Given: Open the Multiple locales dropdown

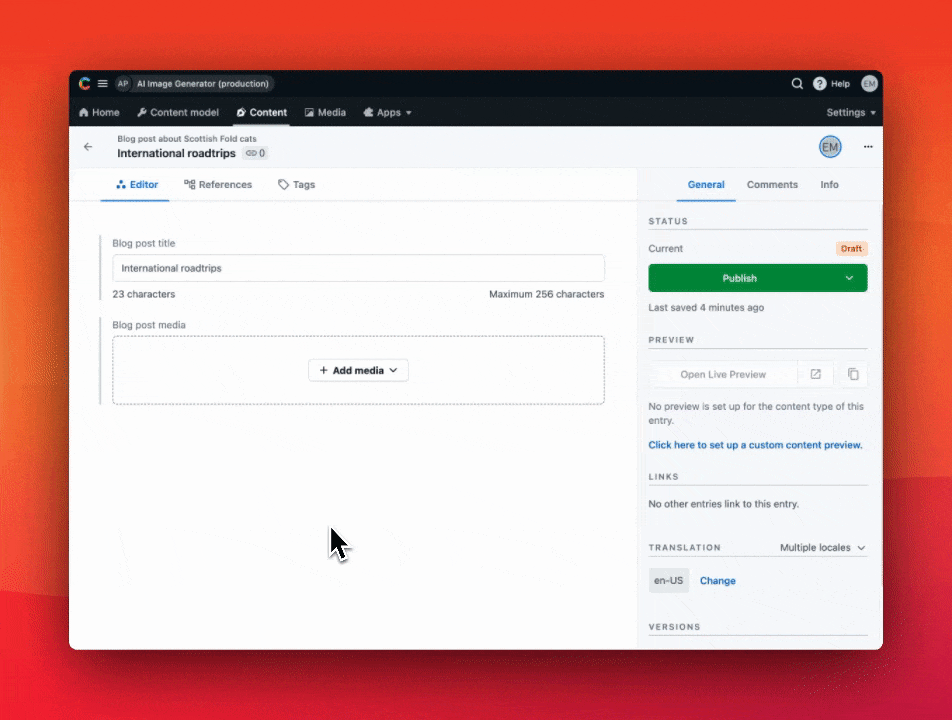Looking at the screenshot, I should (823, 548).
